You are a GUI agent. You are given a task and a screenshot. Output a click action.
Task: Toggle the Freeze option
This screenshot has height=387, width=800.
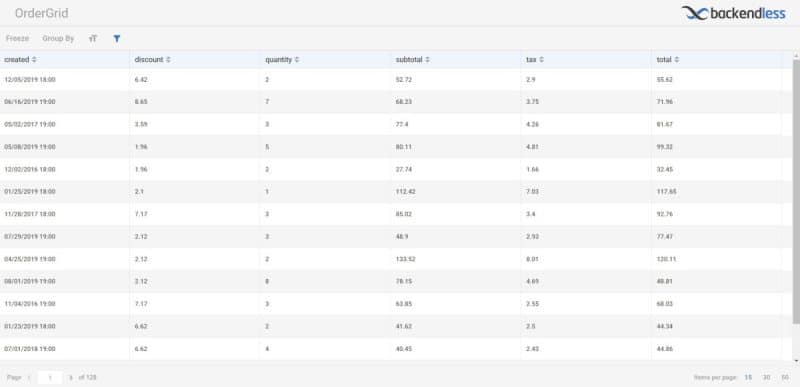click(x=17, y=38)
